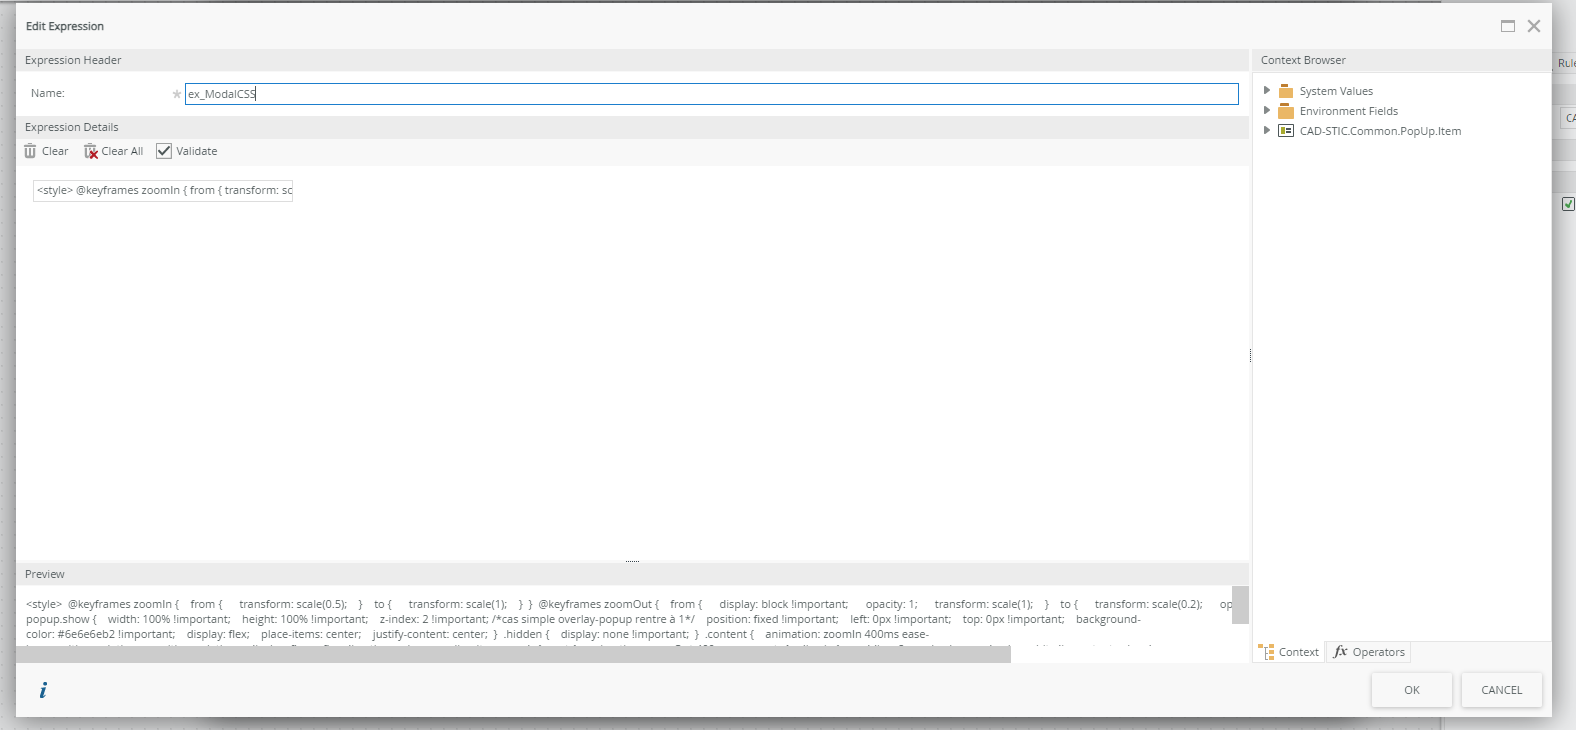Toggle the Validate checkbox
The height and width of the screenshot is (730, 1576).
pyautogui.click(x=164, y=151)
